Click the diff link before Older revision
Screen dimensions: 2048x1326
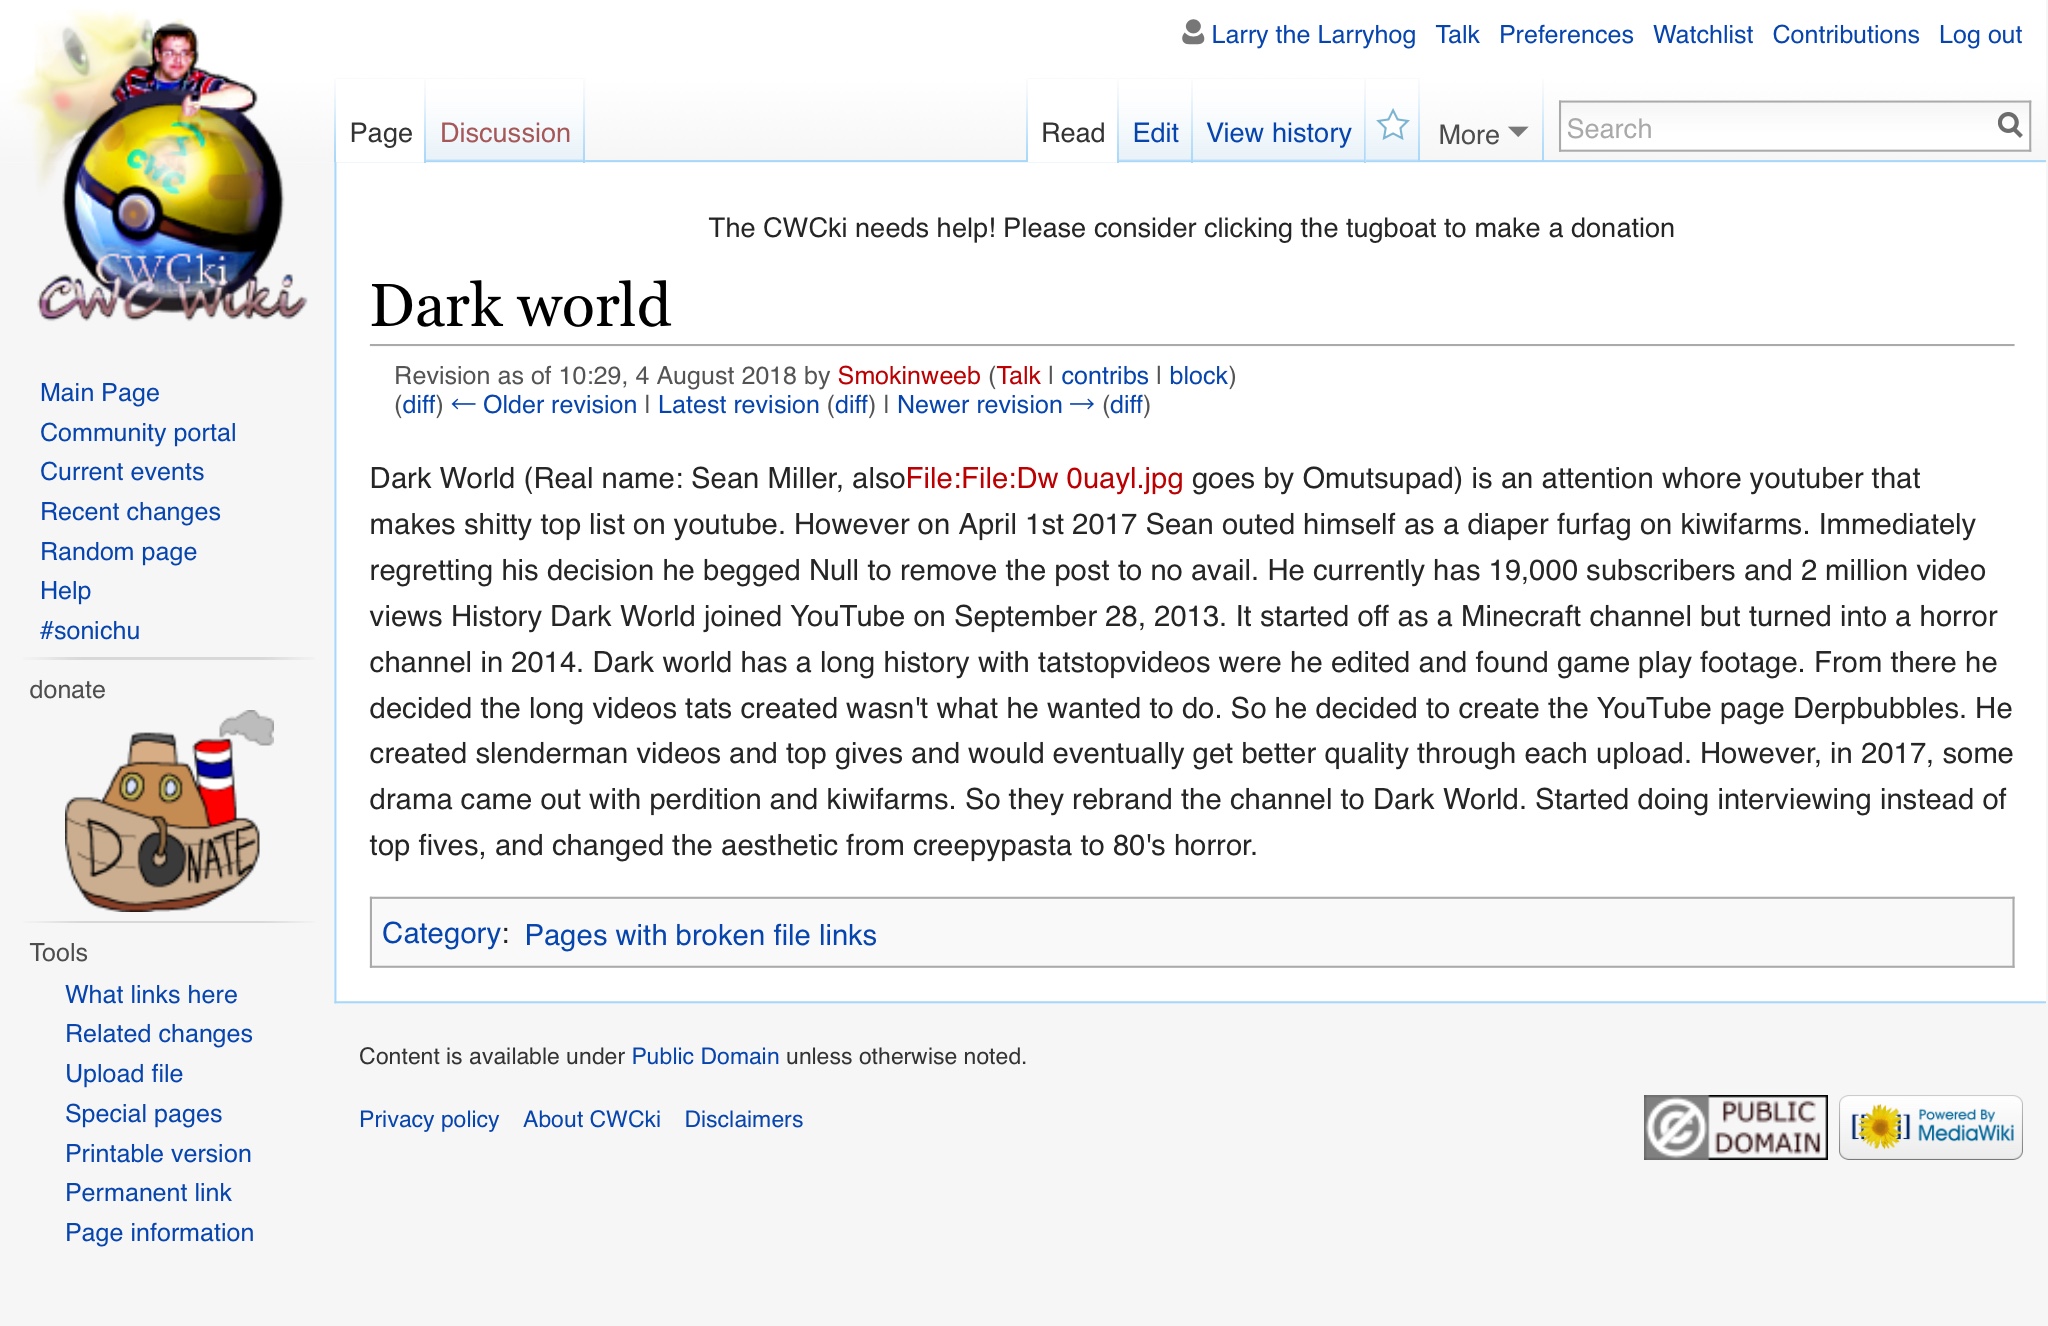point(419,405)
